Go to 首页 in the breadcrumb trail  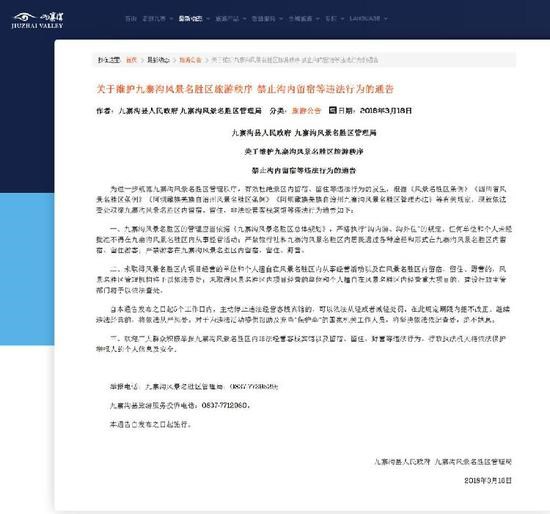click(131, 60)
